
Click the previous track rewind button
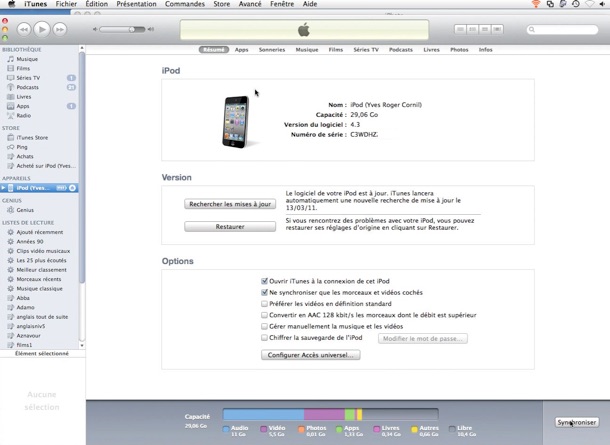24,30
